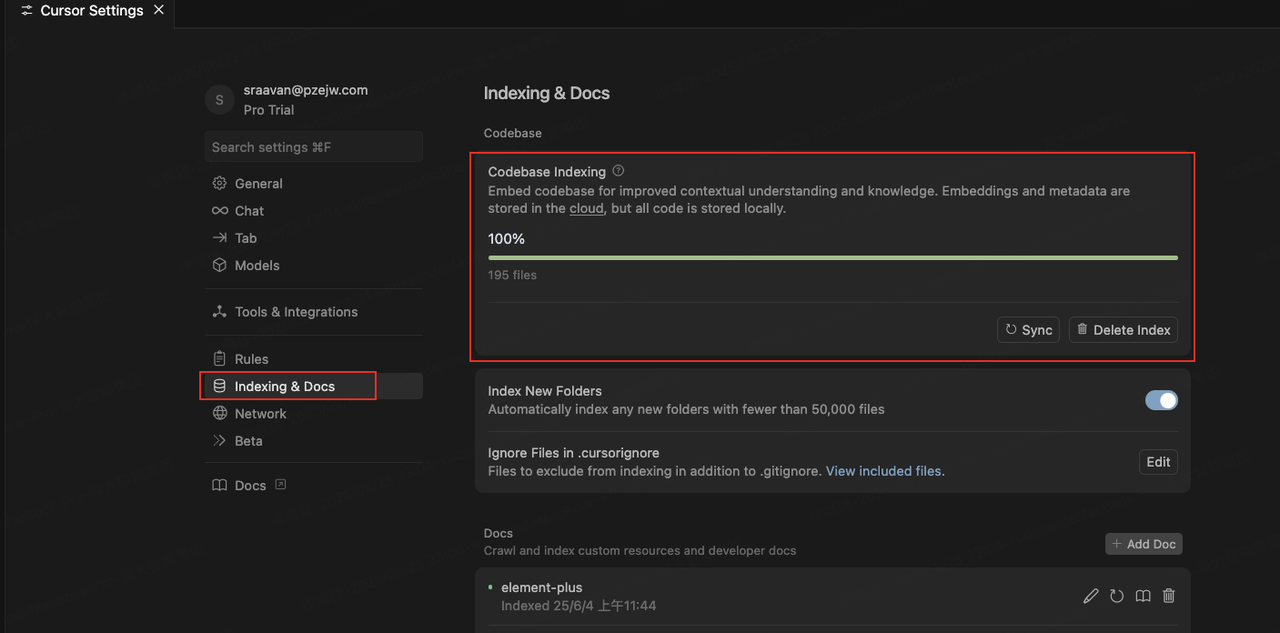Reindex element-plus doc with refresh icon
The image size is (1280, 633).
1117,596
